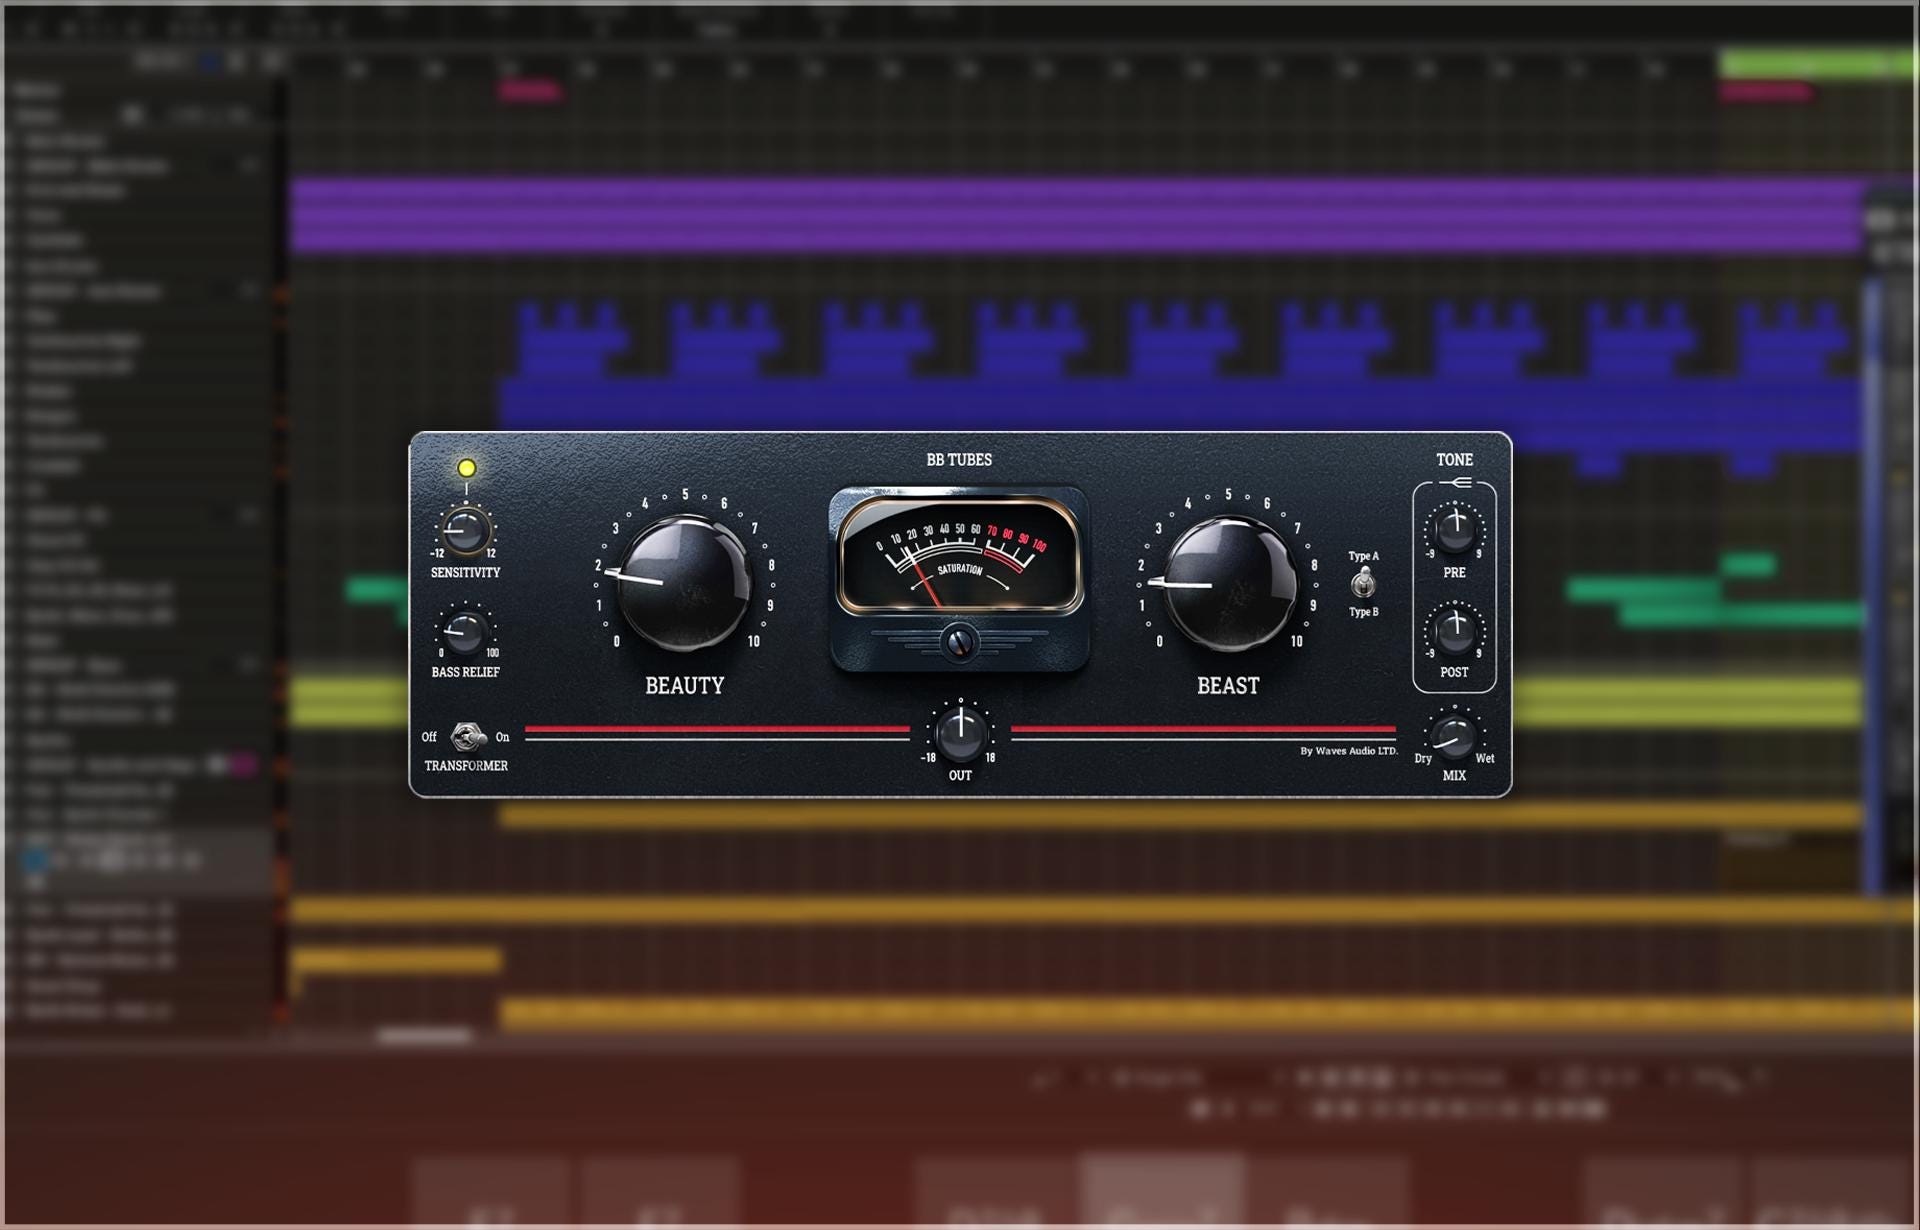Click the Wet label beside the Mix knob
This screenshot has height=1230, width=1920.
[x=1485, y=759]
